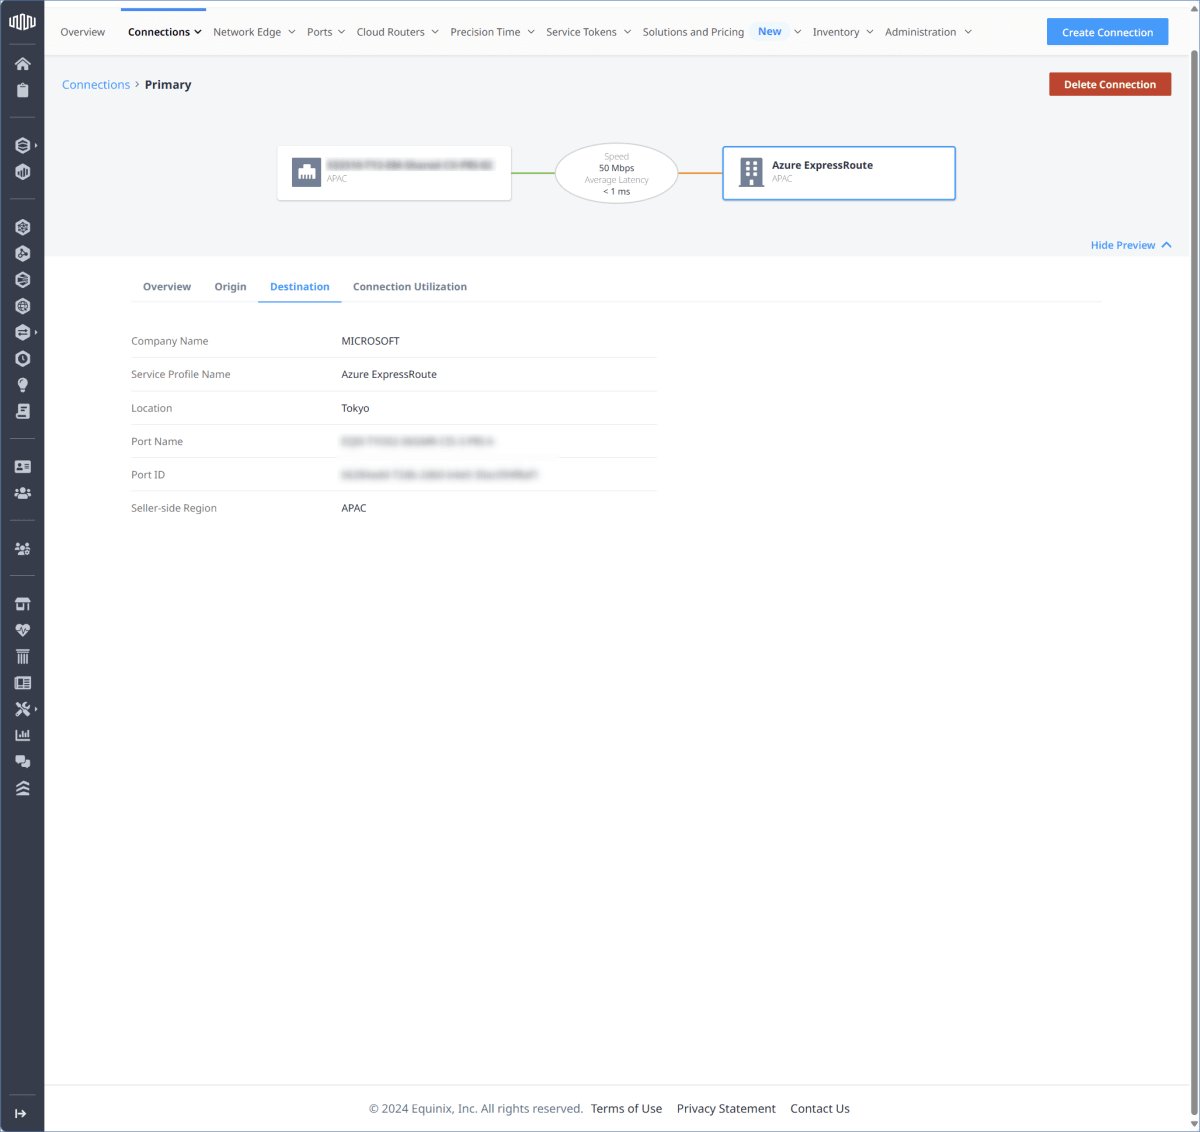Click the APAC seller-side region value
The image size is (1200, 1132).
[354, 508]
